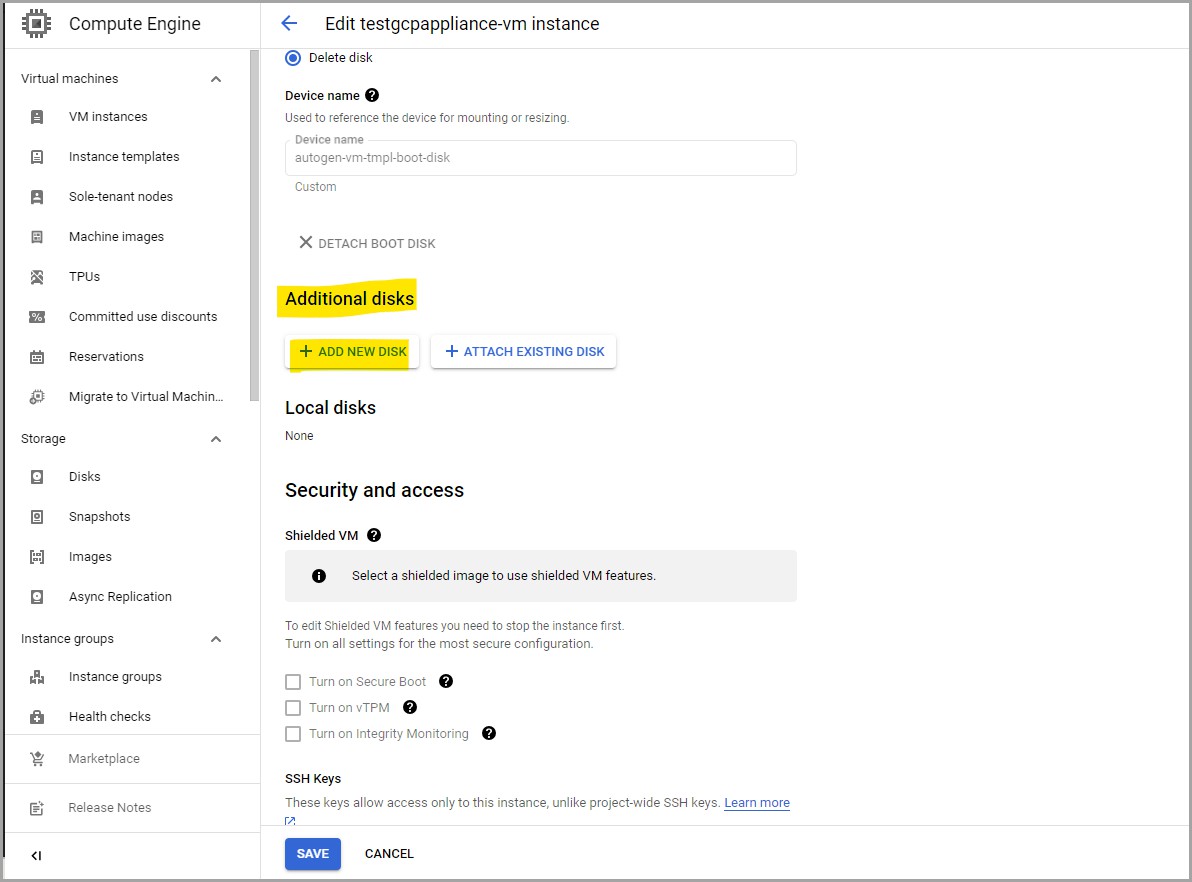Click the Images icon in Storage

(36, 557)
